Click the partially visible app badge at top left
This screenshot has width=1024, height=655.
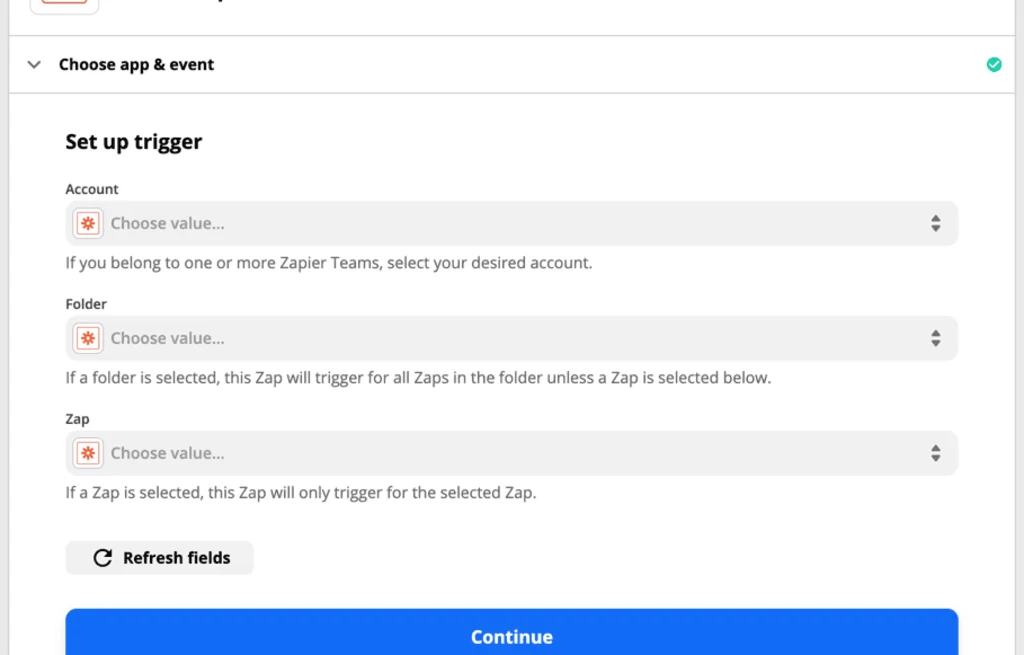click(63, 5)
